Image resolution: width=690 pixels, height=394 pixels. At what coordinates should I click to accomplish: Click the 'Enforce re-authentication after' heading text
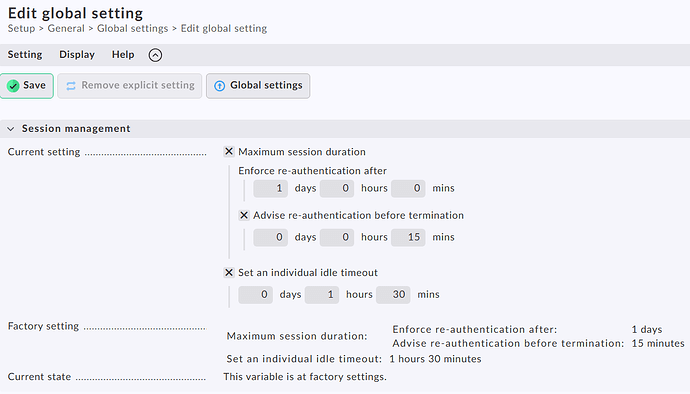coord(312,171)
